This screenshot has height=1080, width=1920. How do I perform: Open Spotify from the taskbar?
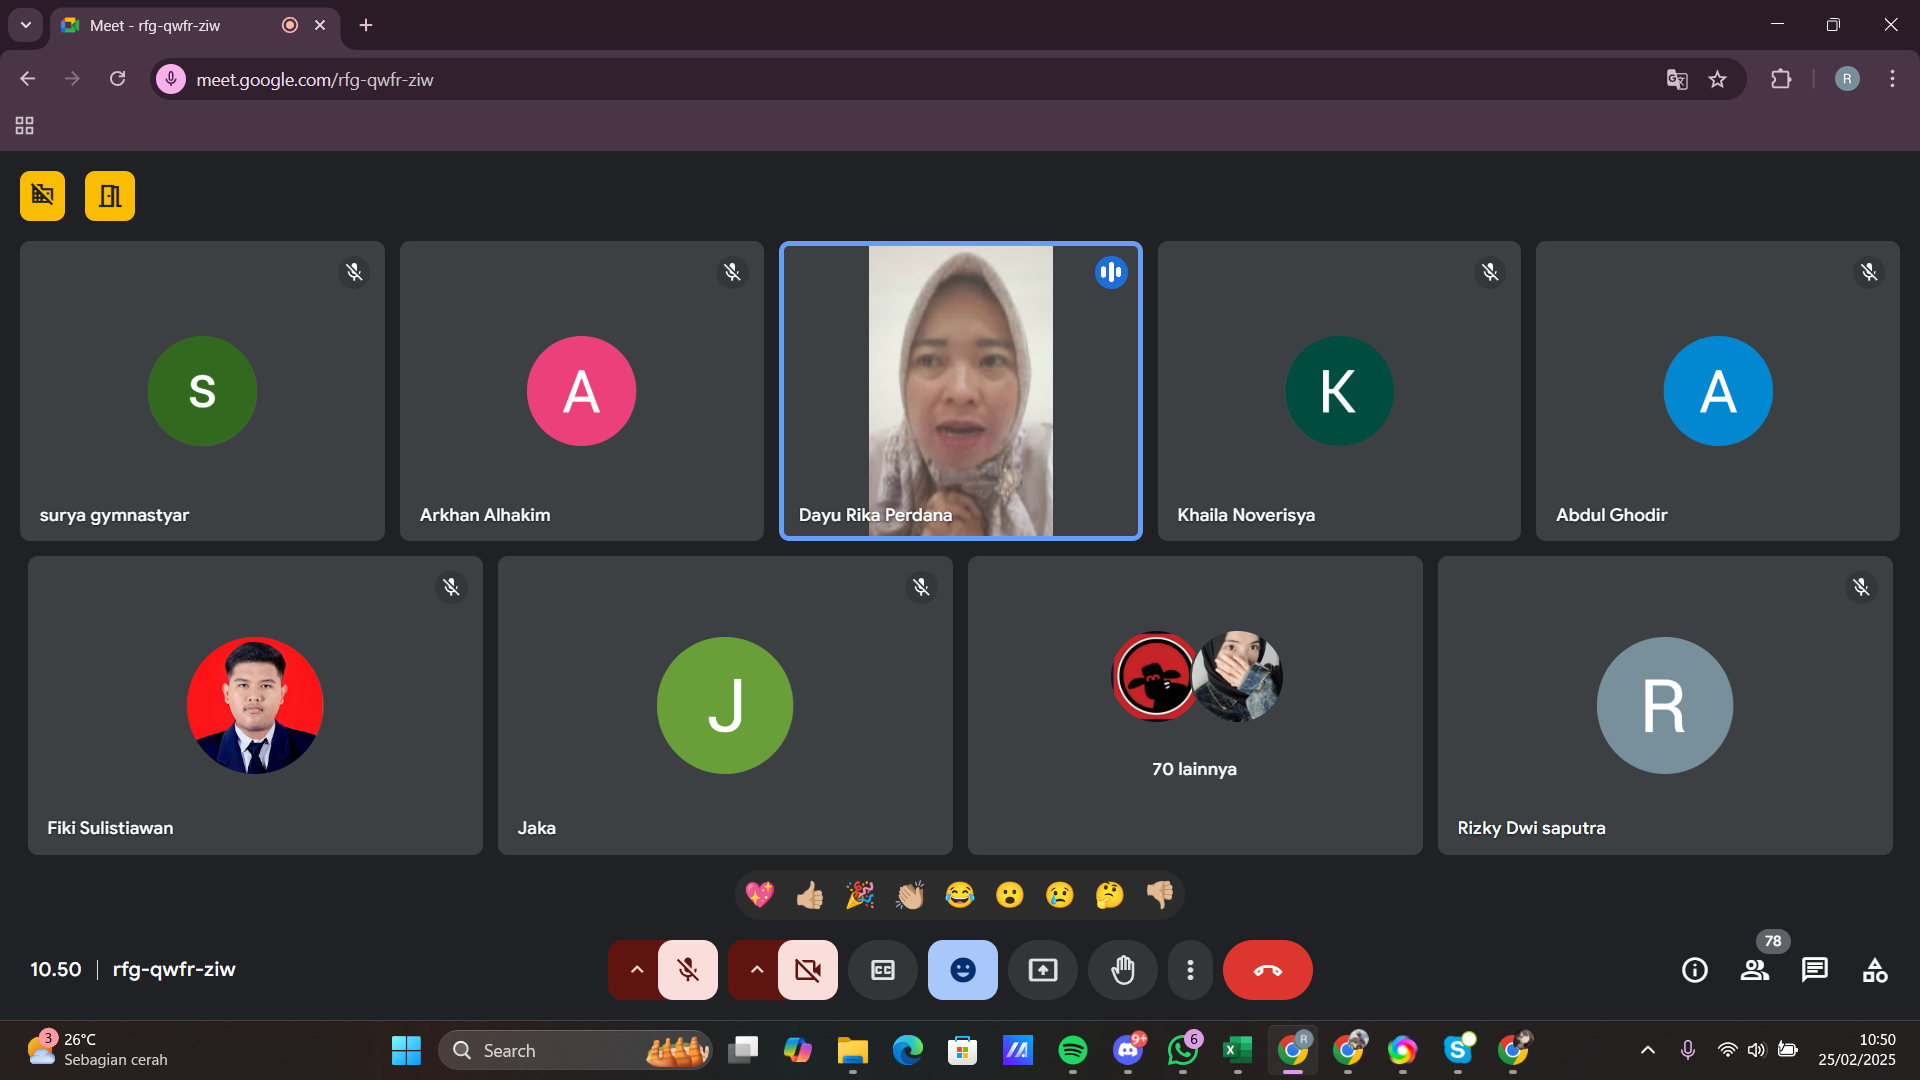click(1073, 1050)
